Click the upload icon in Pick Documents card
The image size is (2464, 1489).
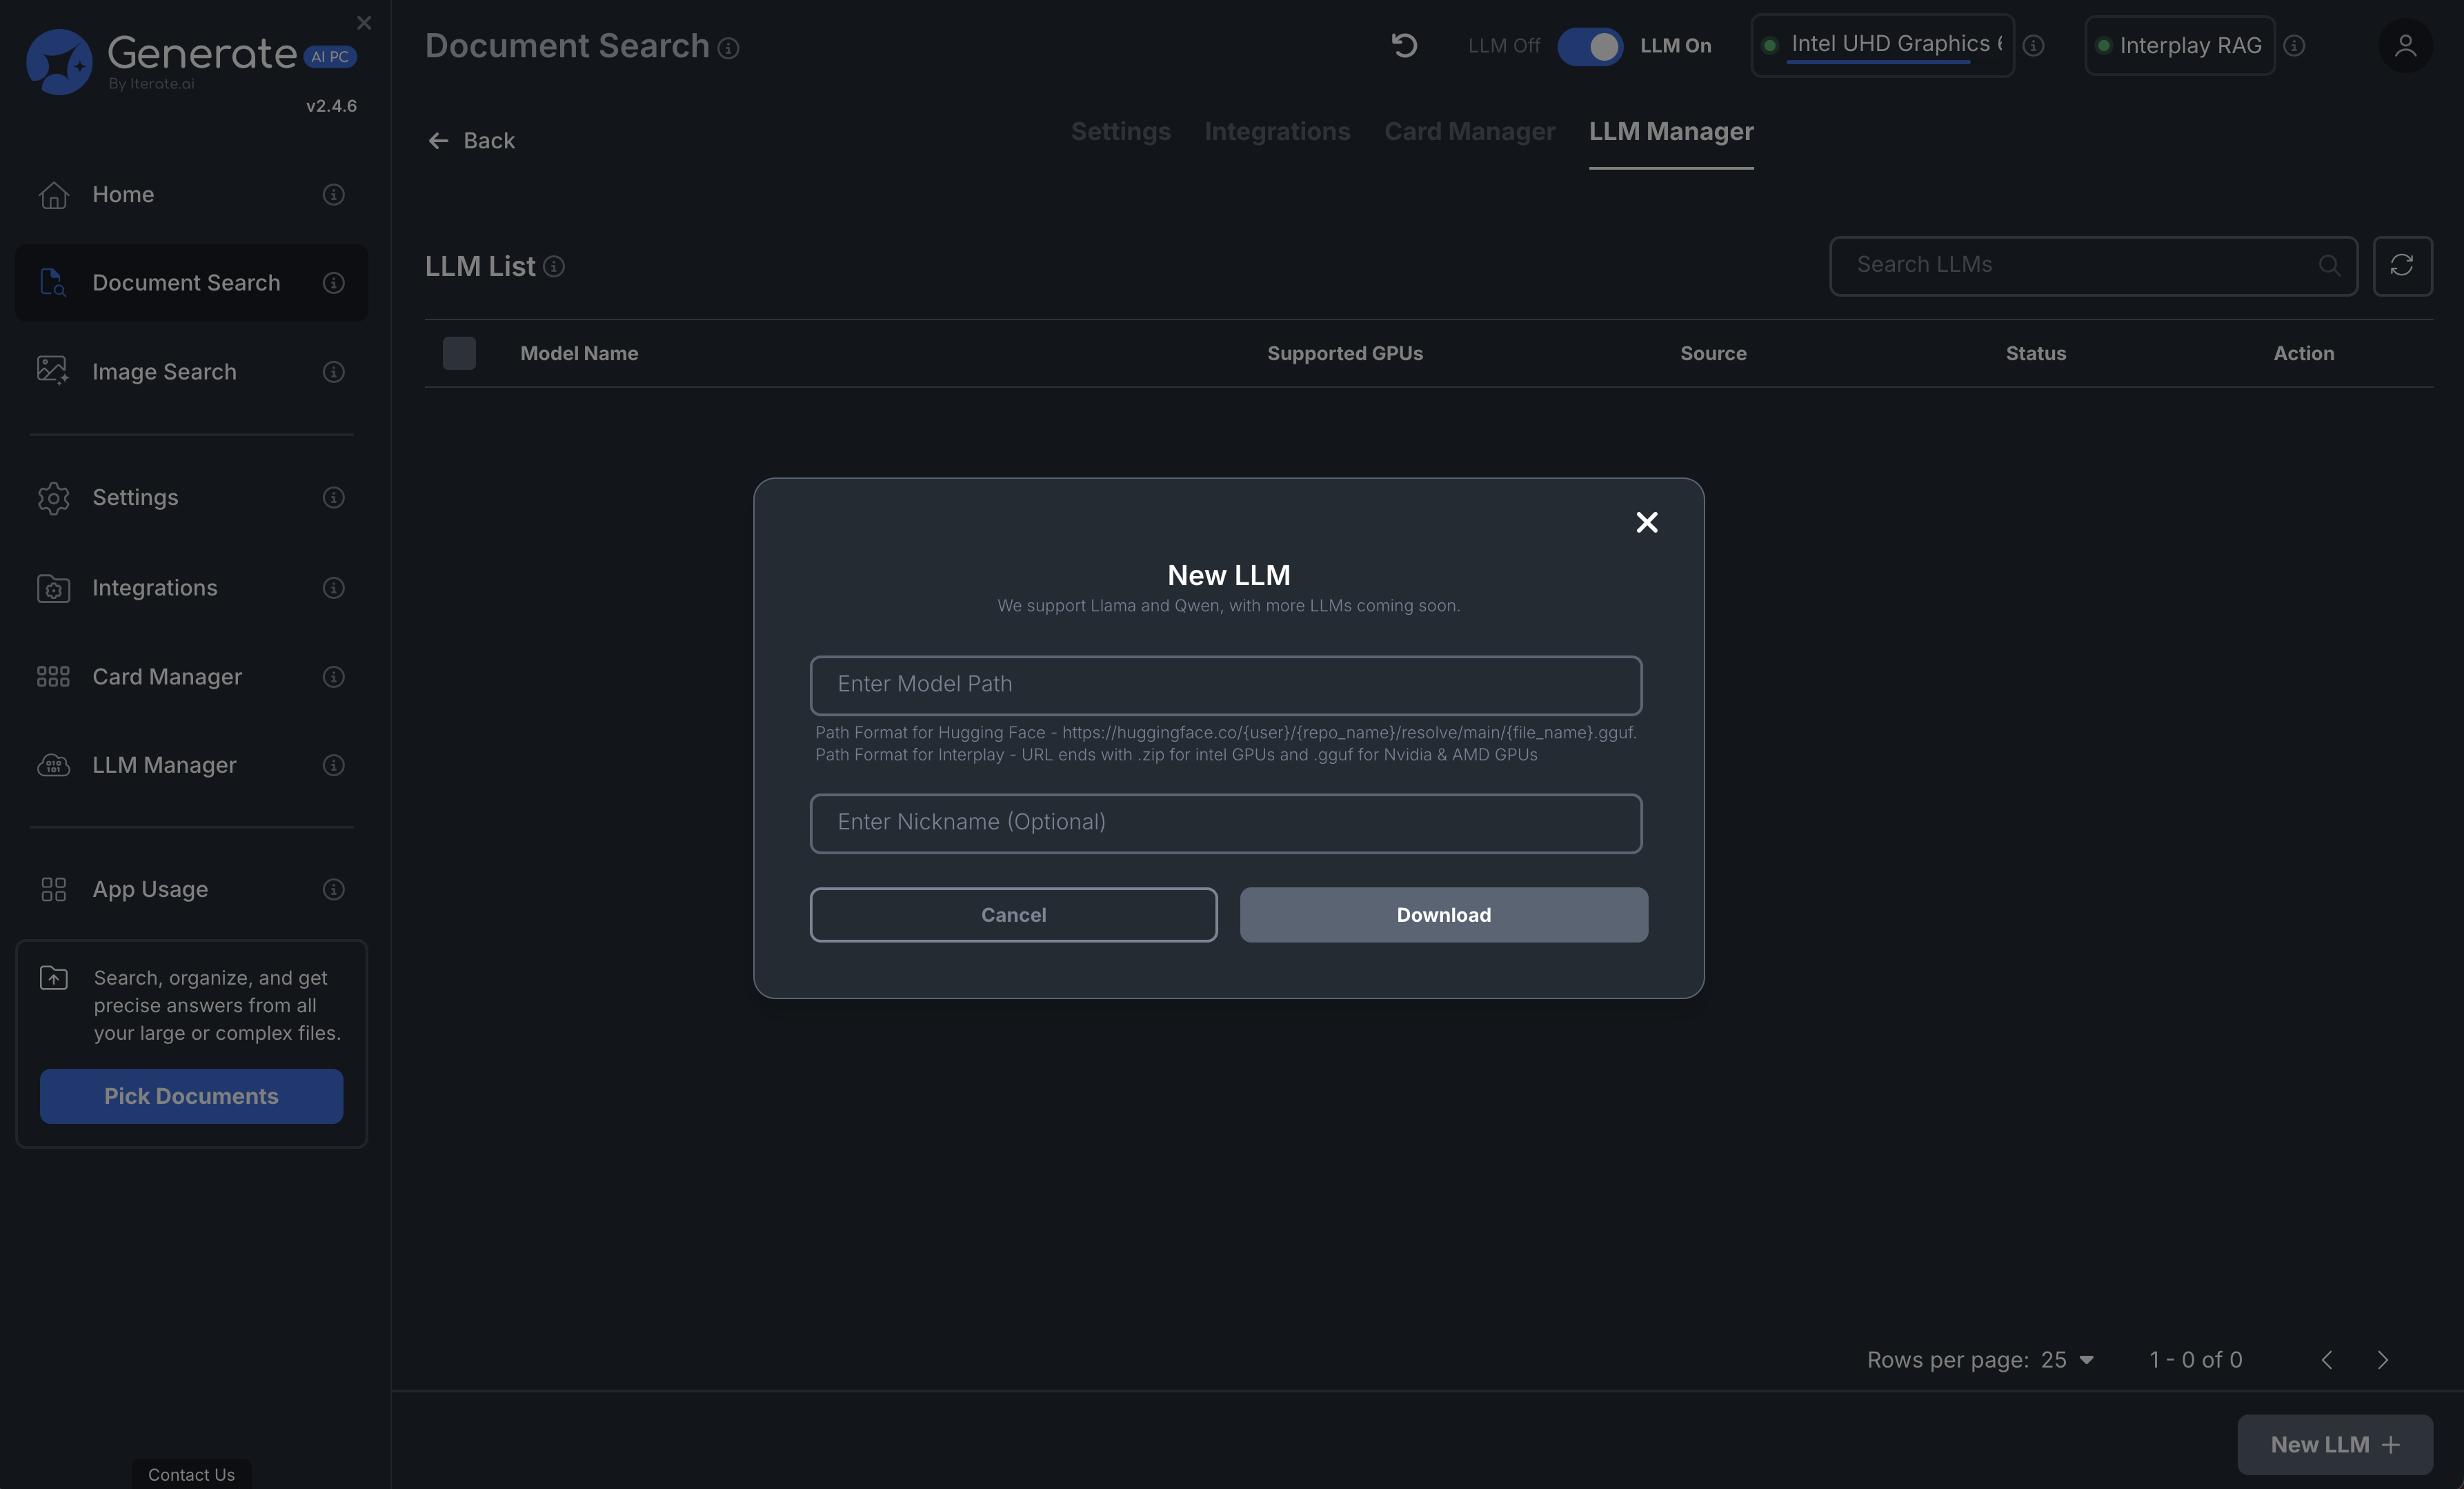pyautogui.click(x=54, y=978)
